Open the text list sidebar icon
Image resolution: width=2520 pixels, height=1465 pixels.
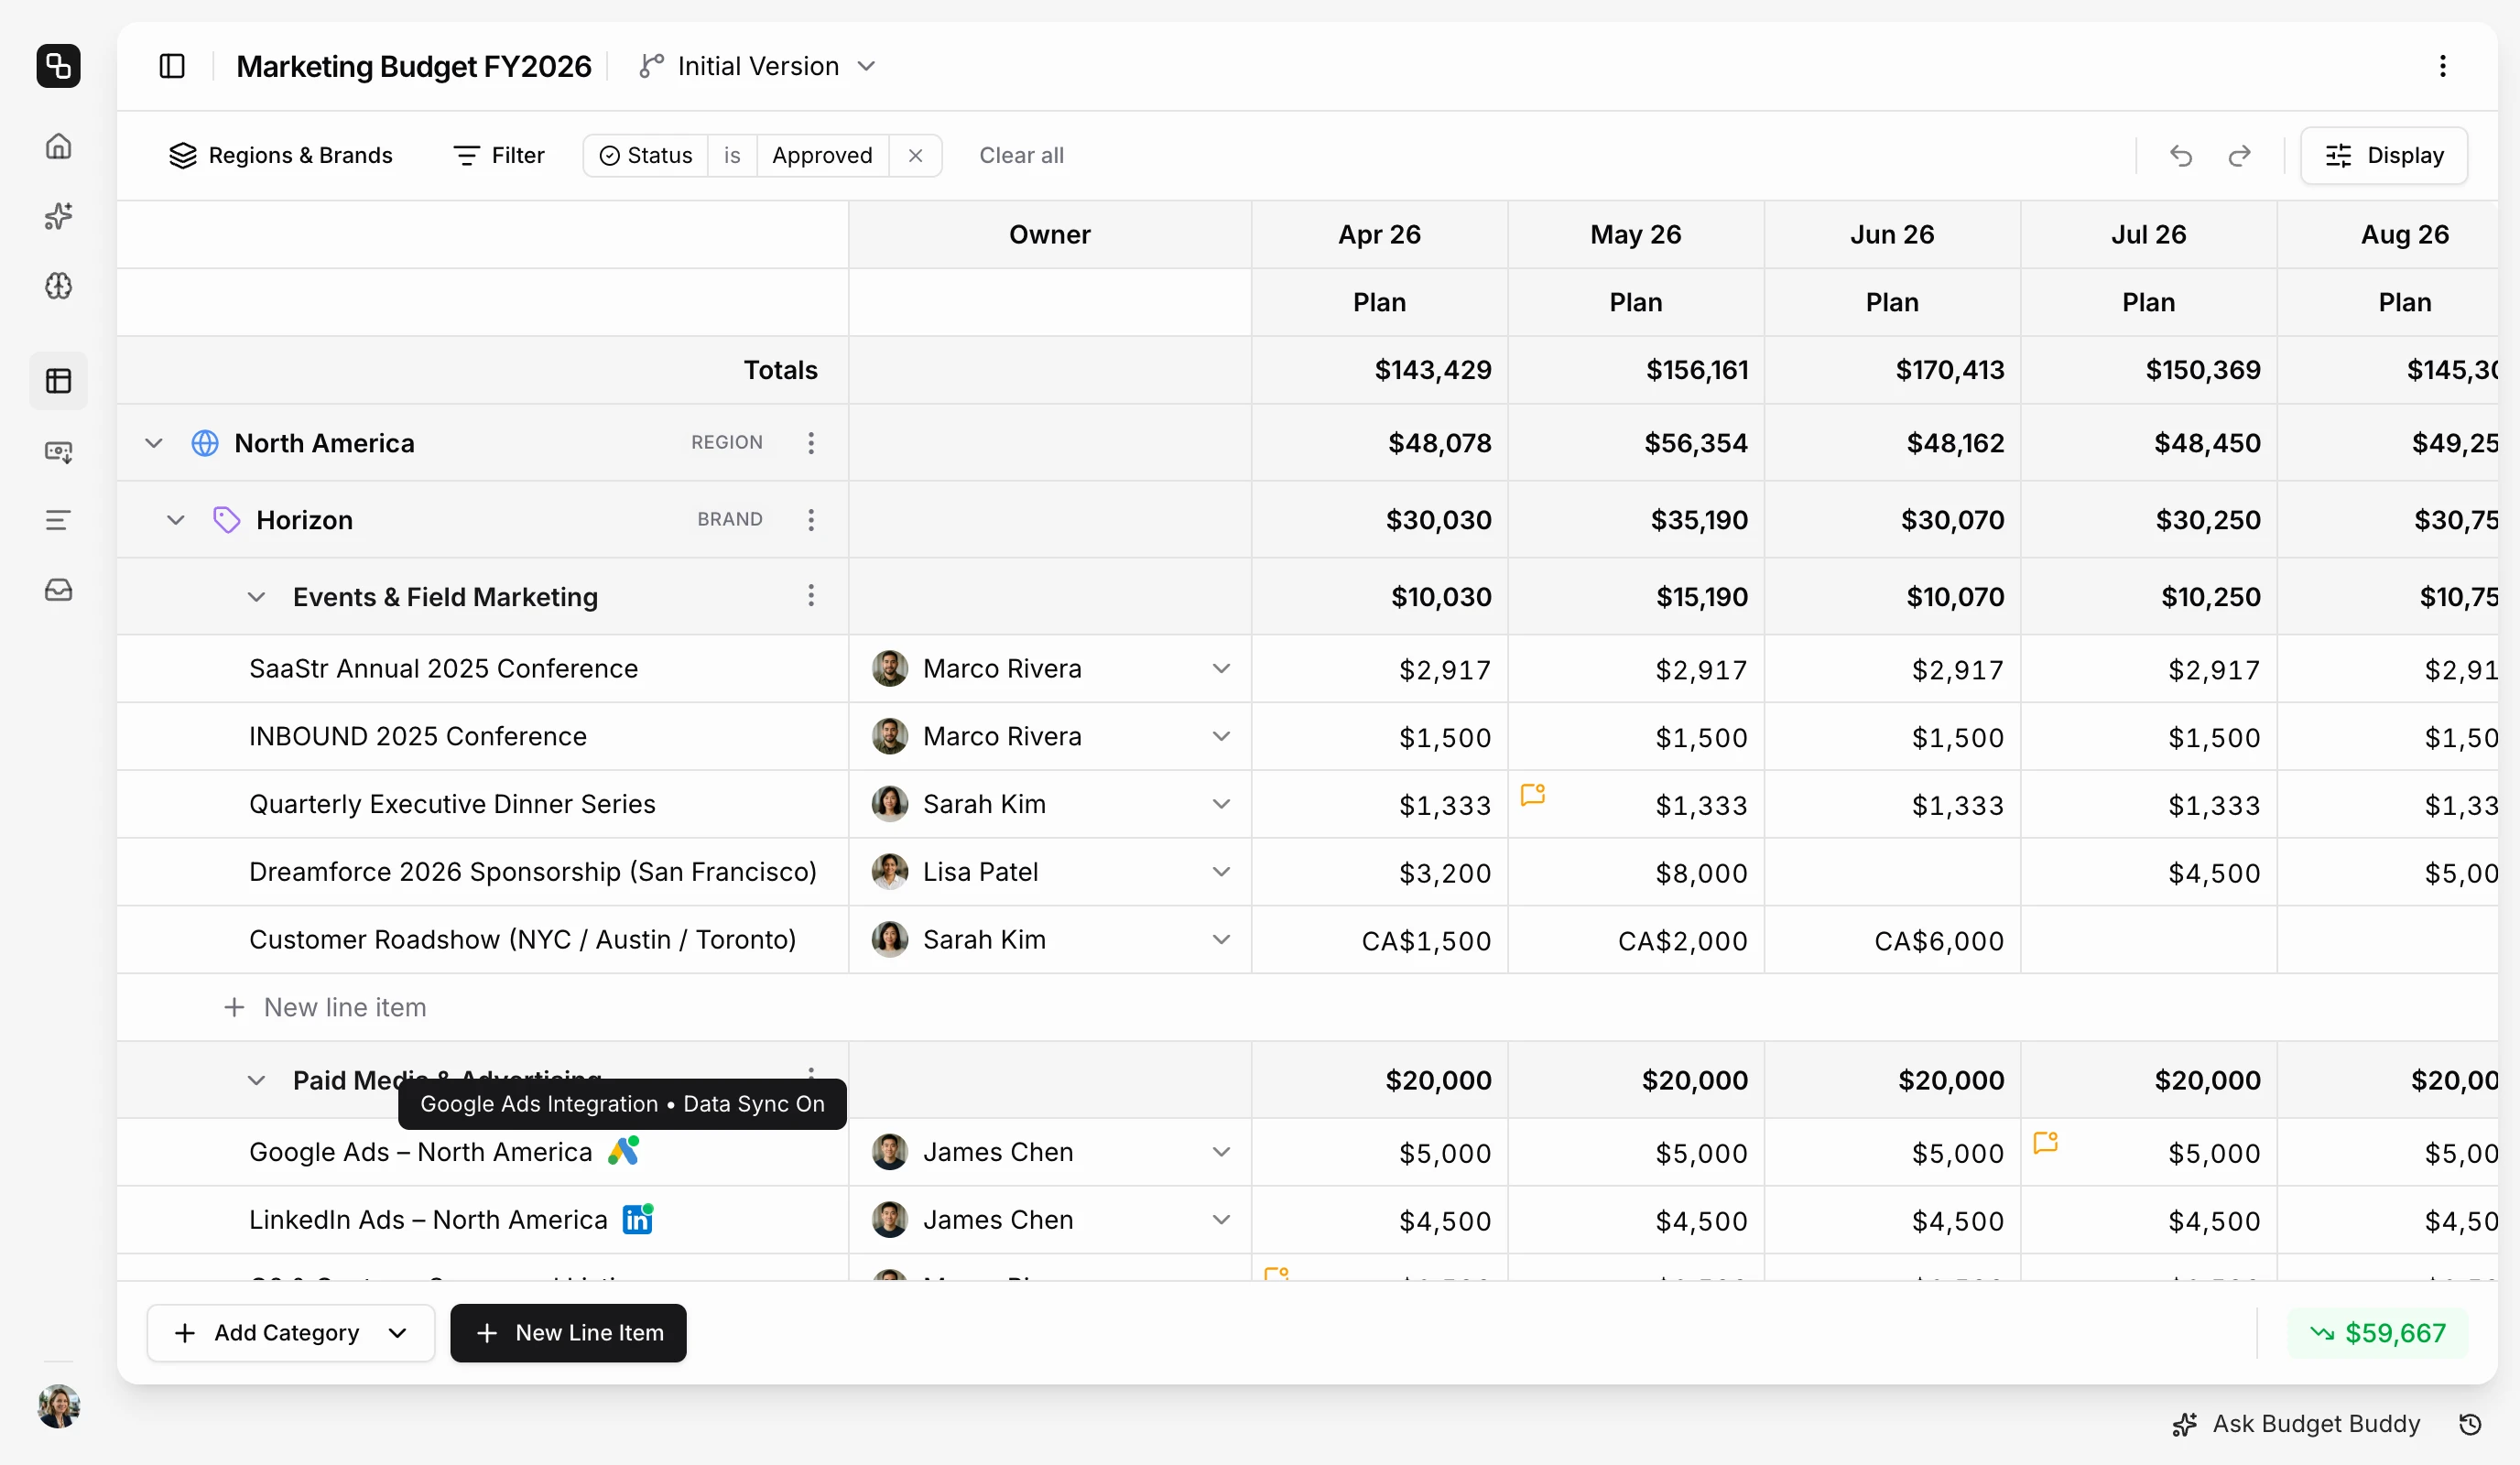coord(58,520)
